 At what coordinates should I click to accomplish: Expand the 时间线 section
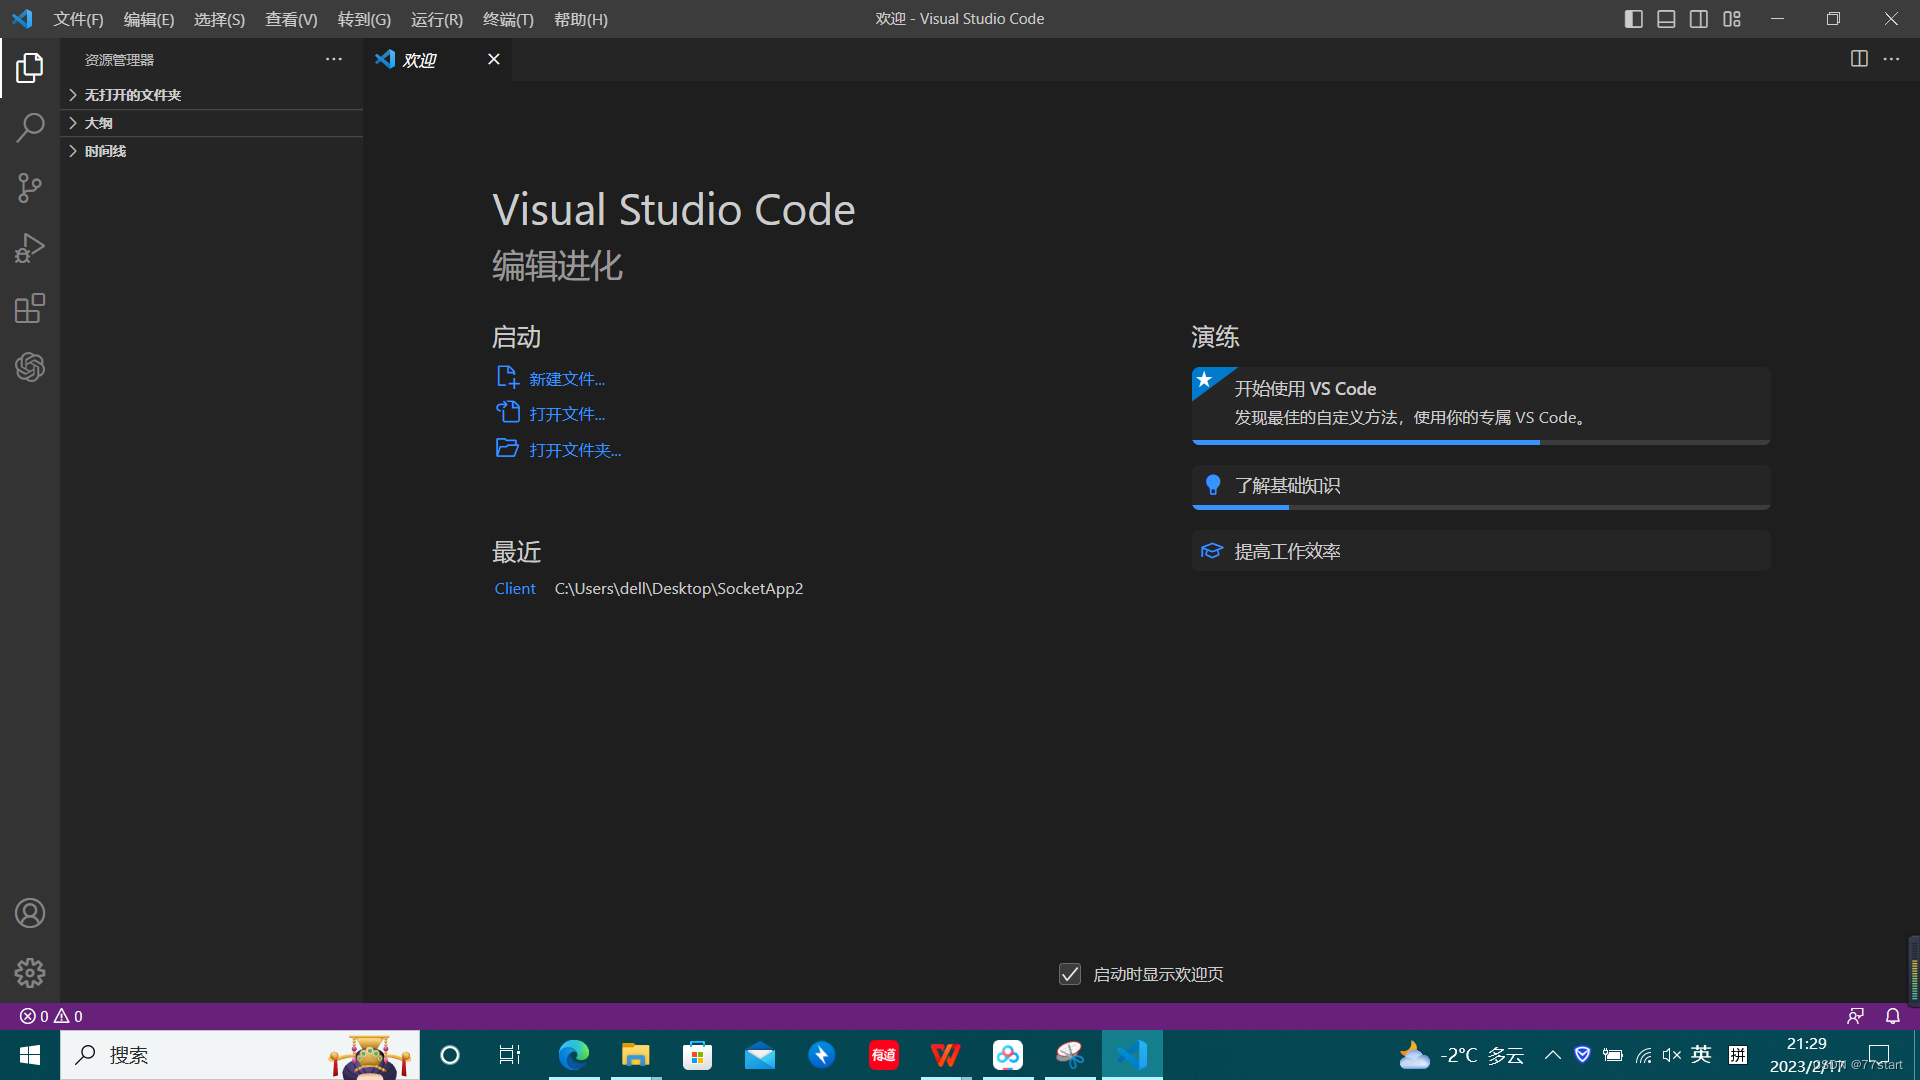point(211,151)
